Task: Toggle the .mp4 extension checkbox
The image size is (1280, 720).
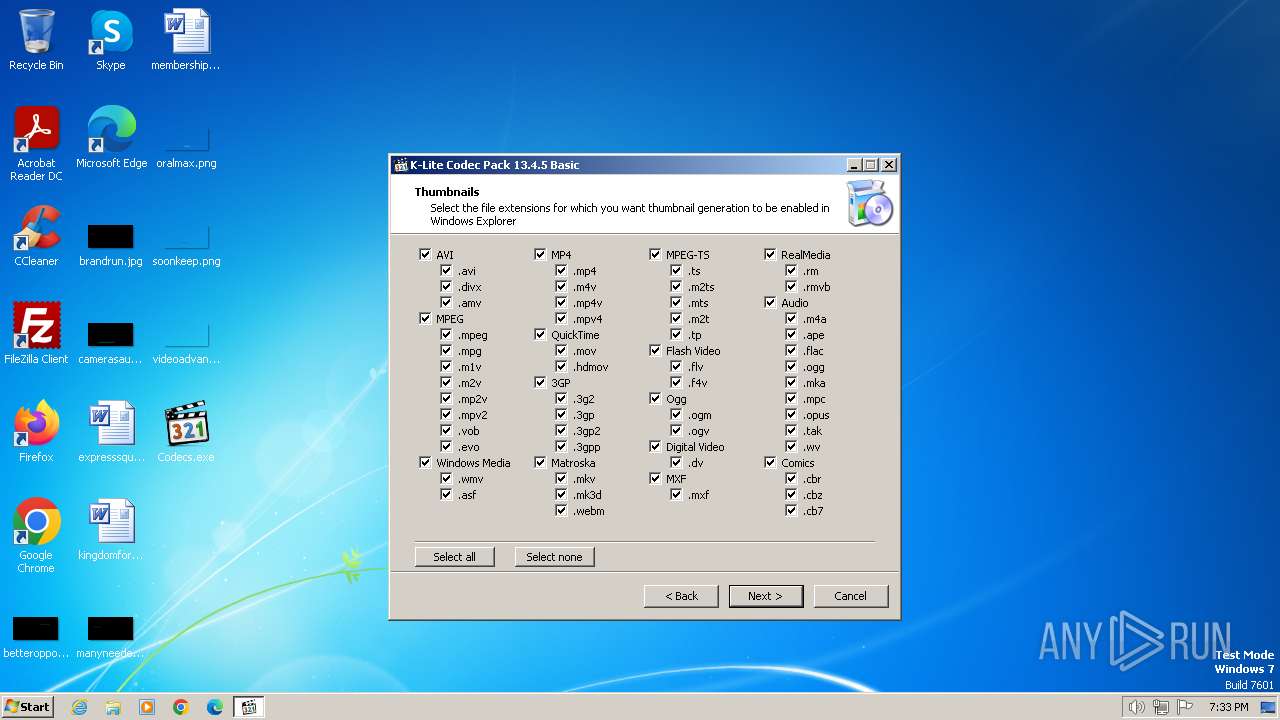Action: tap(561, 271)
